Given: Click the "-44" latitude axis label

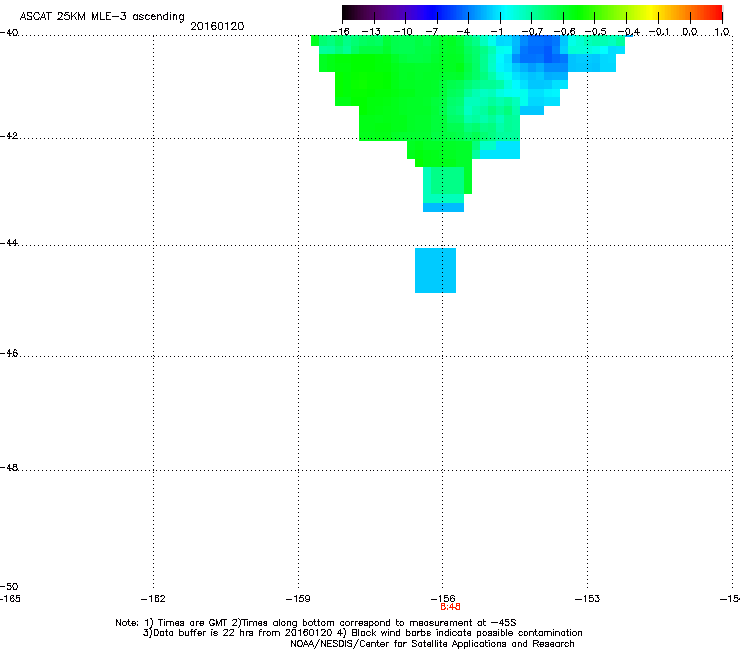Looking at the screenshot, I should pyautogui.click(x=9, y=243).
